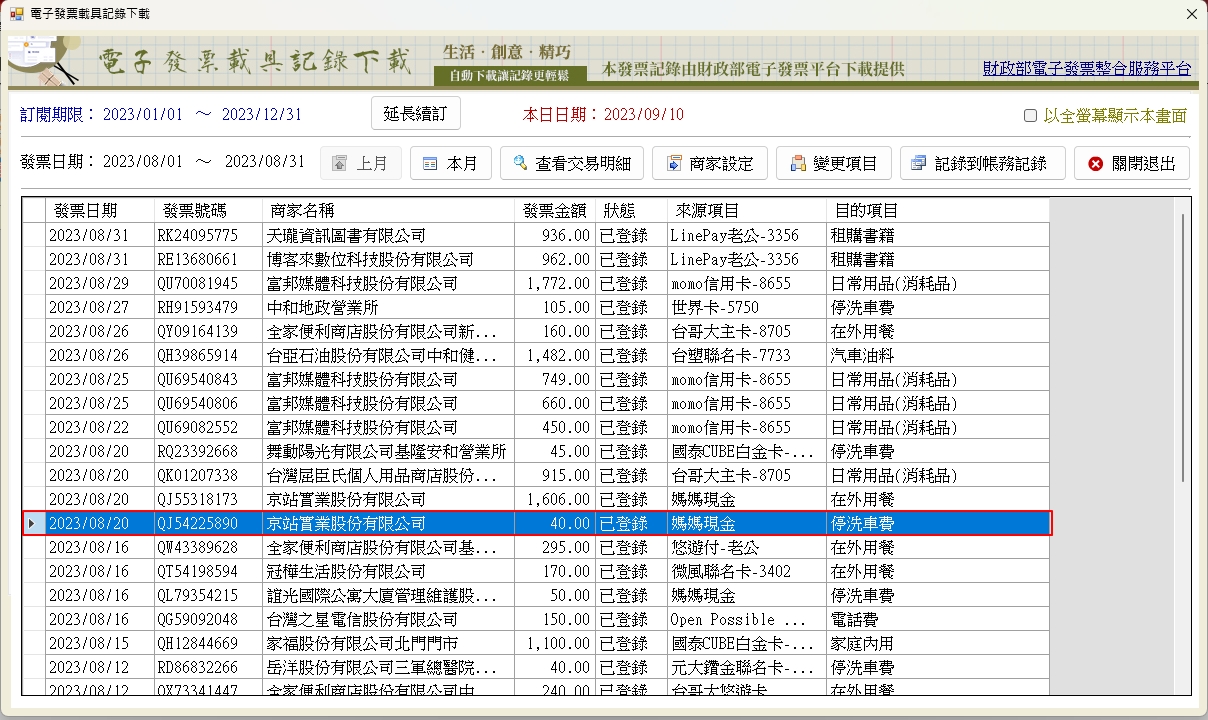Select invoice QW43389628 cell

pos(208,548)
